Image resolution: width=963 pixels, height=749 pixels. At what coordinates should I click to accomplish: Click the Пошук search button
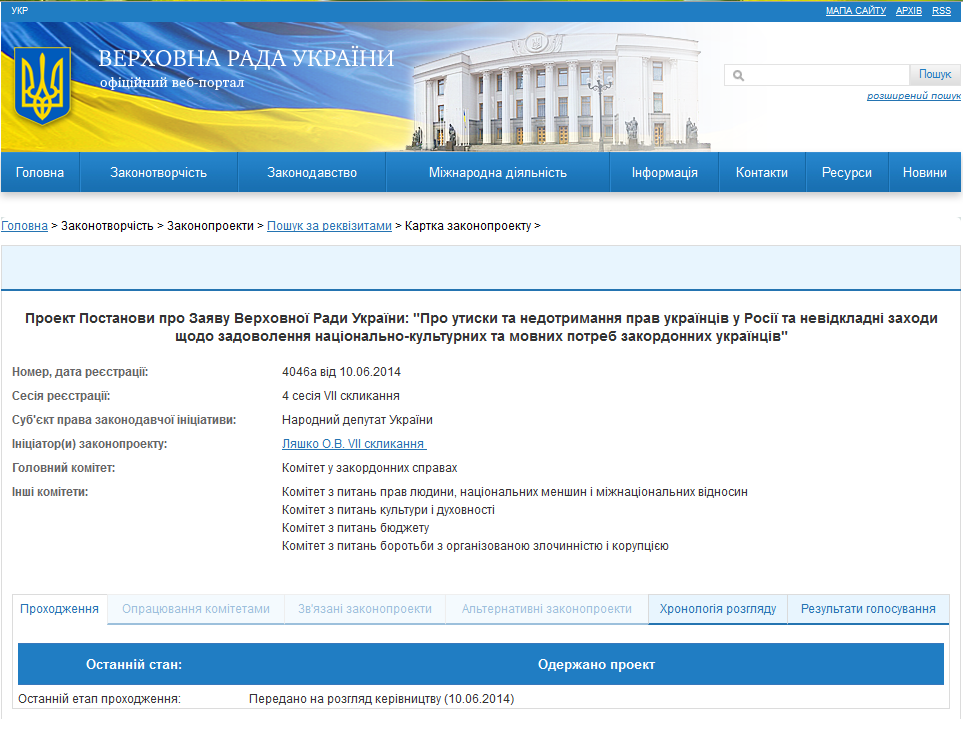coord(935,74)
